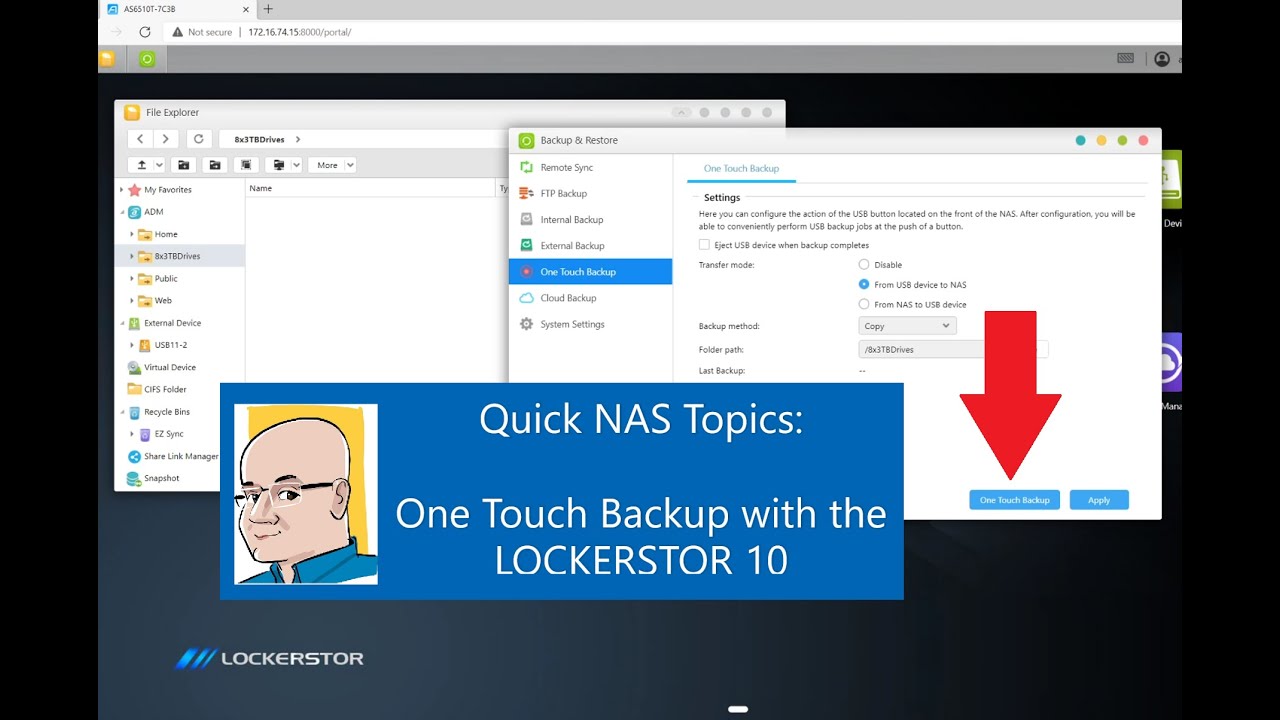Viewport: 1280px width, 720px height.
Task: Click the Backup & Restore taskbar icon
Action: [x=147, y=59]
